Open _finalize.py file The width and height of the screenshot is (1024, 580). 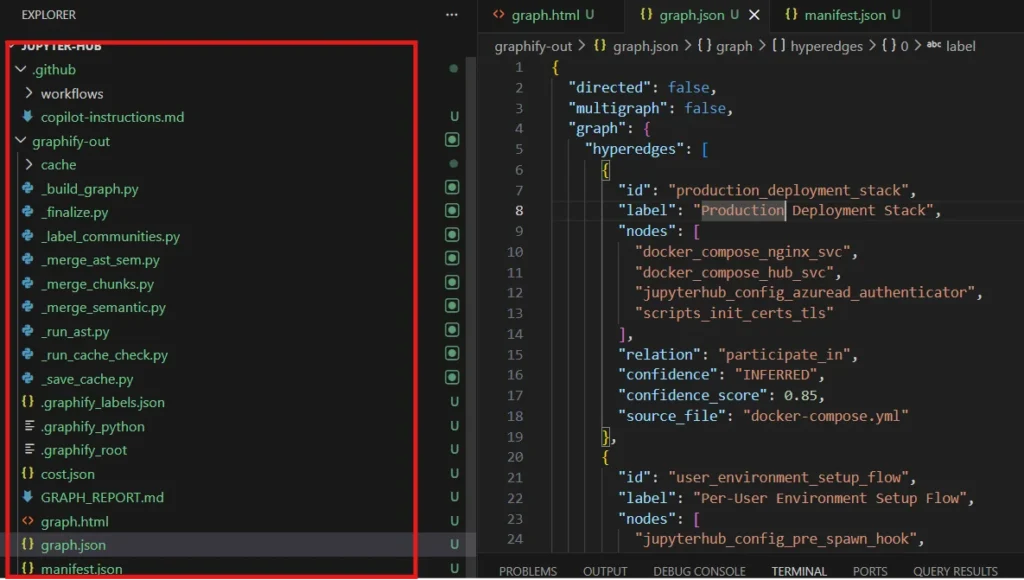click(x=74, y=212)
